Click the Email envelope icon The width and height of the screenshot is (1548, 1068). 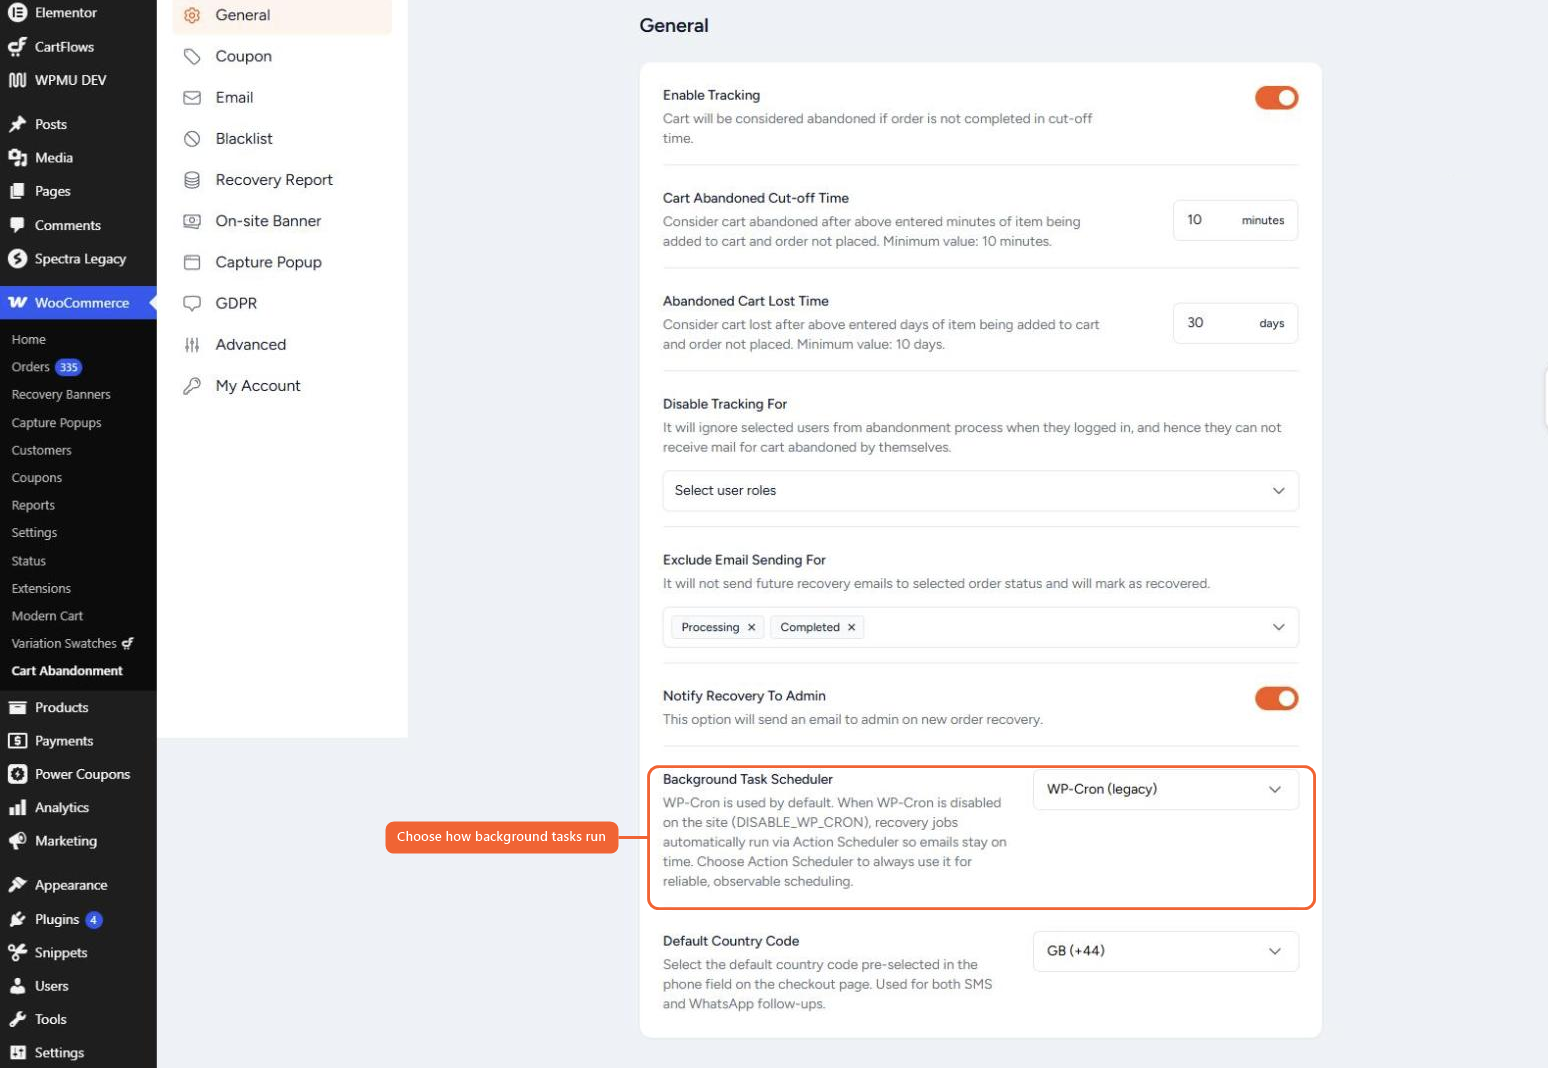[x=192, y=97]
